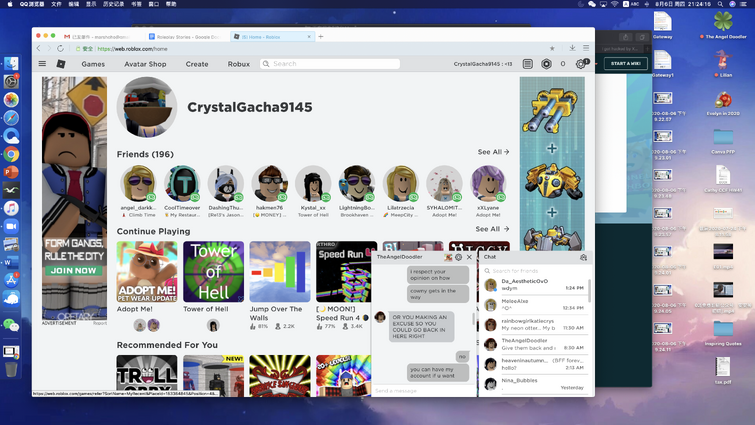755x425 pixels.
Task: Open MeleeAlxe chat conversation
Action: click(535, 304)
